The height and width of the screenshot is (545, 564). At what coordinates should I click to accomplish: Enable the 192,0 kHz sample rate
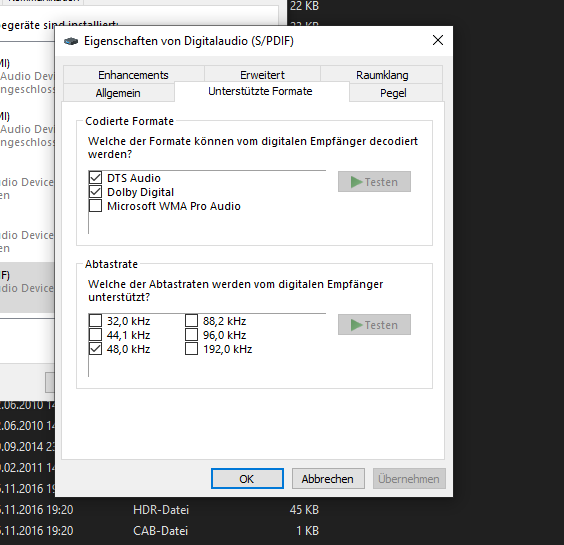tap(191, 349)
